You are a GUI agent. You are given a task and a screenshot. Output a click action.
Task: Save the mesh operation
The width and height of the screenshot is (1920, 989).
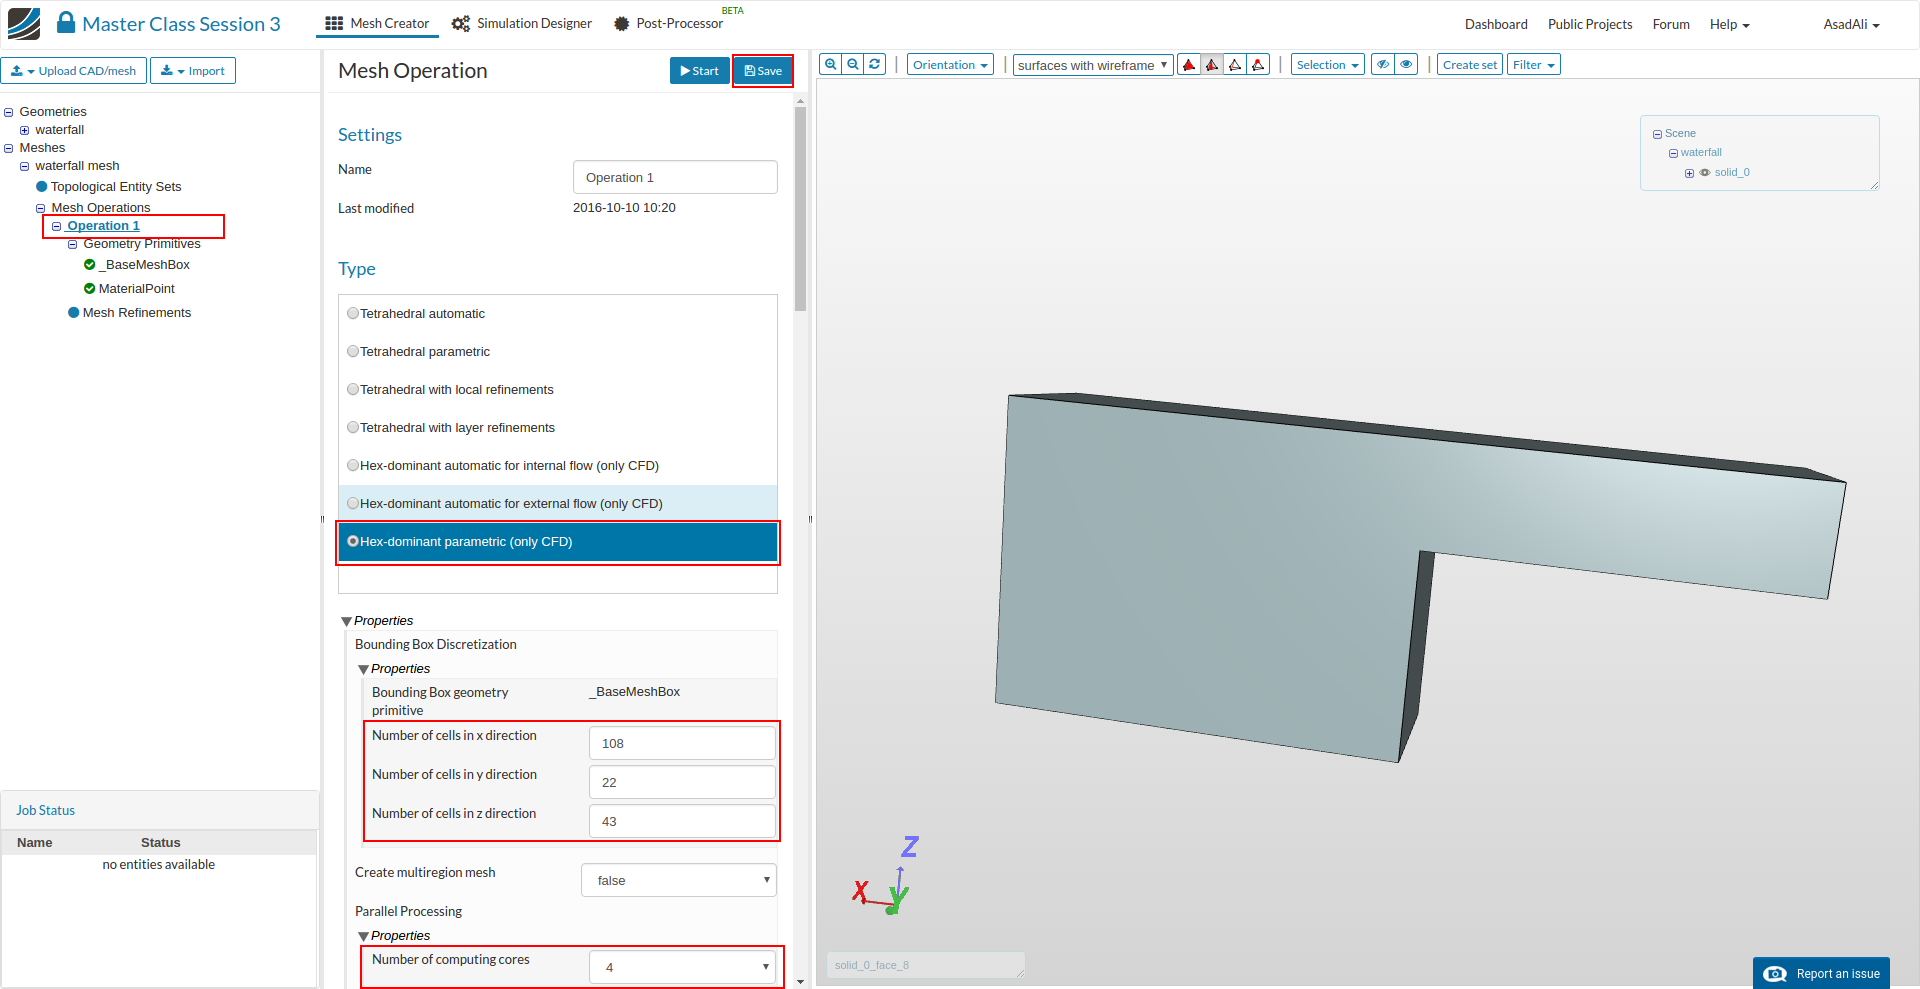(763, 71)
